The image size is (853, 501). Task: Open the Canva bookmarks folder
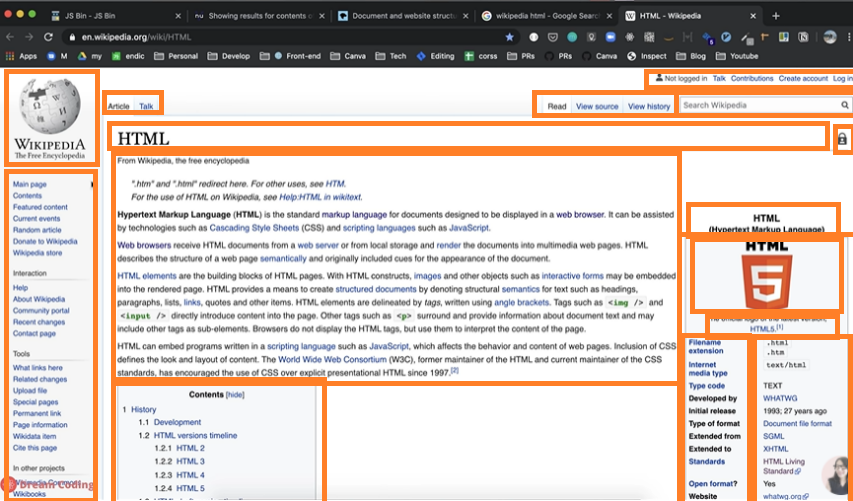(x=348, y=56)
